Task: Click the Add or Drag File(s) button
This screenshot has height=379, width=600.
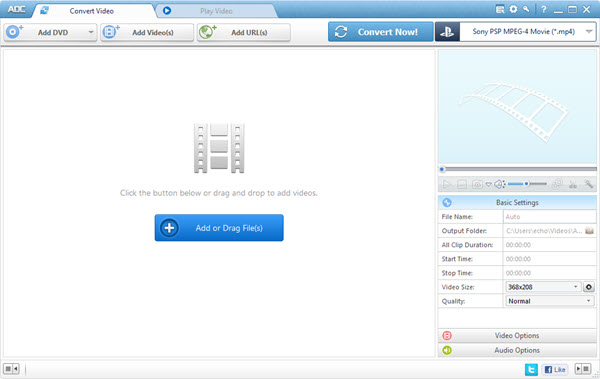Action: 219,228
